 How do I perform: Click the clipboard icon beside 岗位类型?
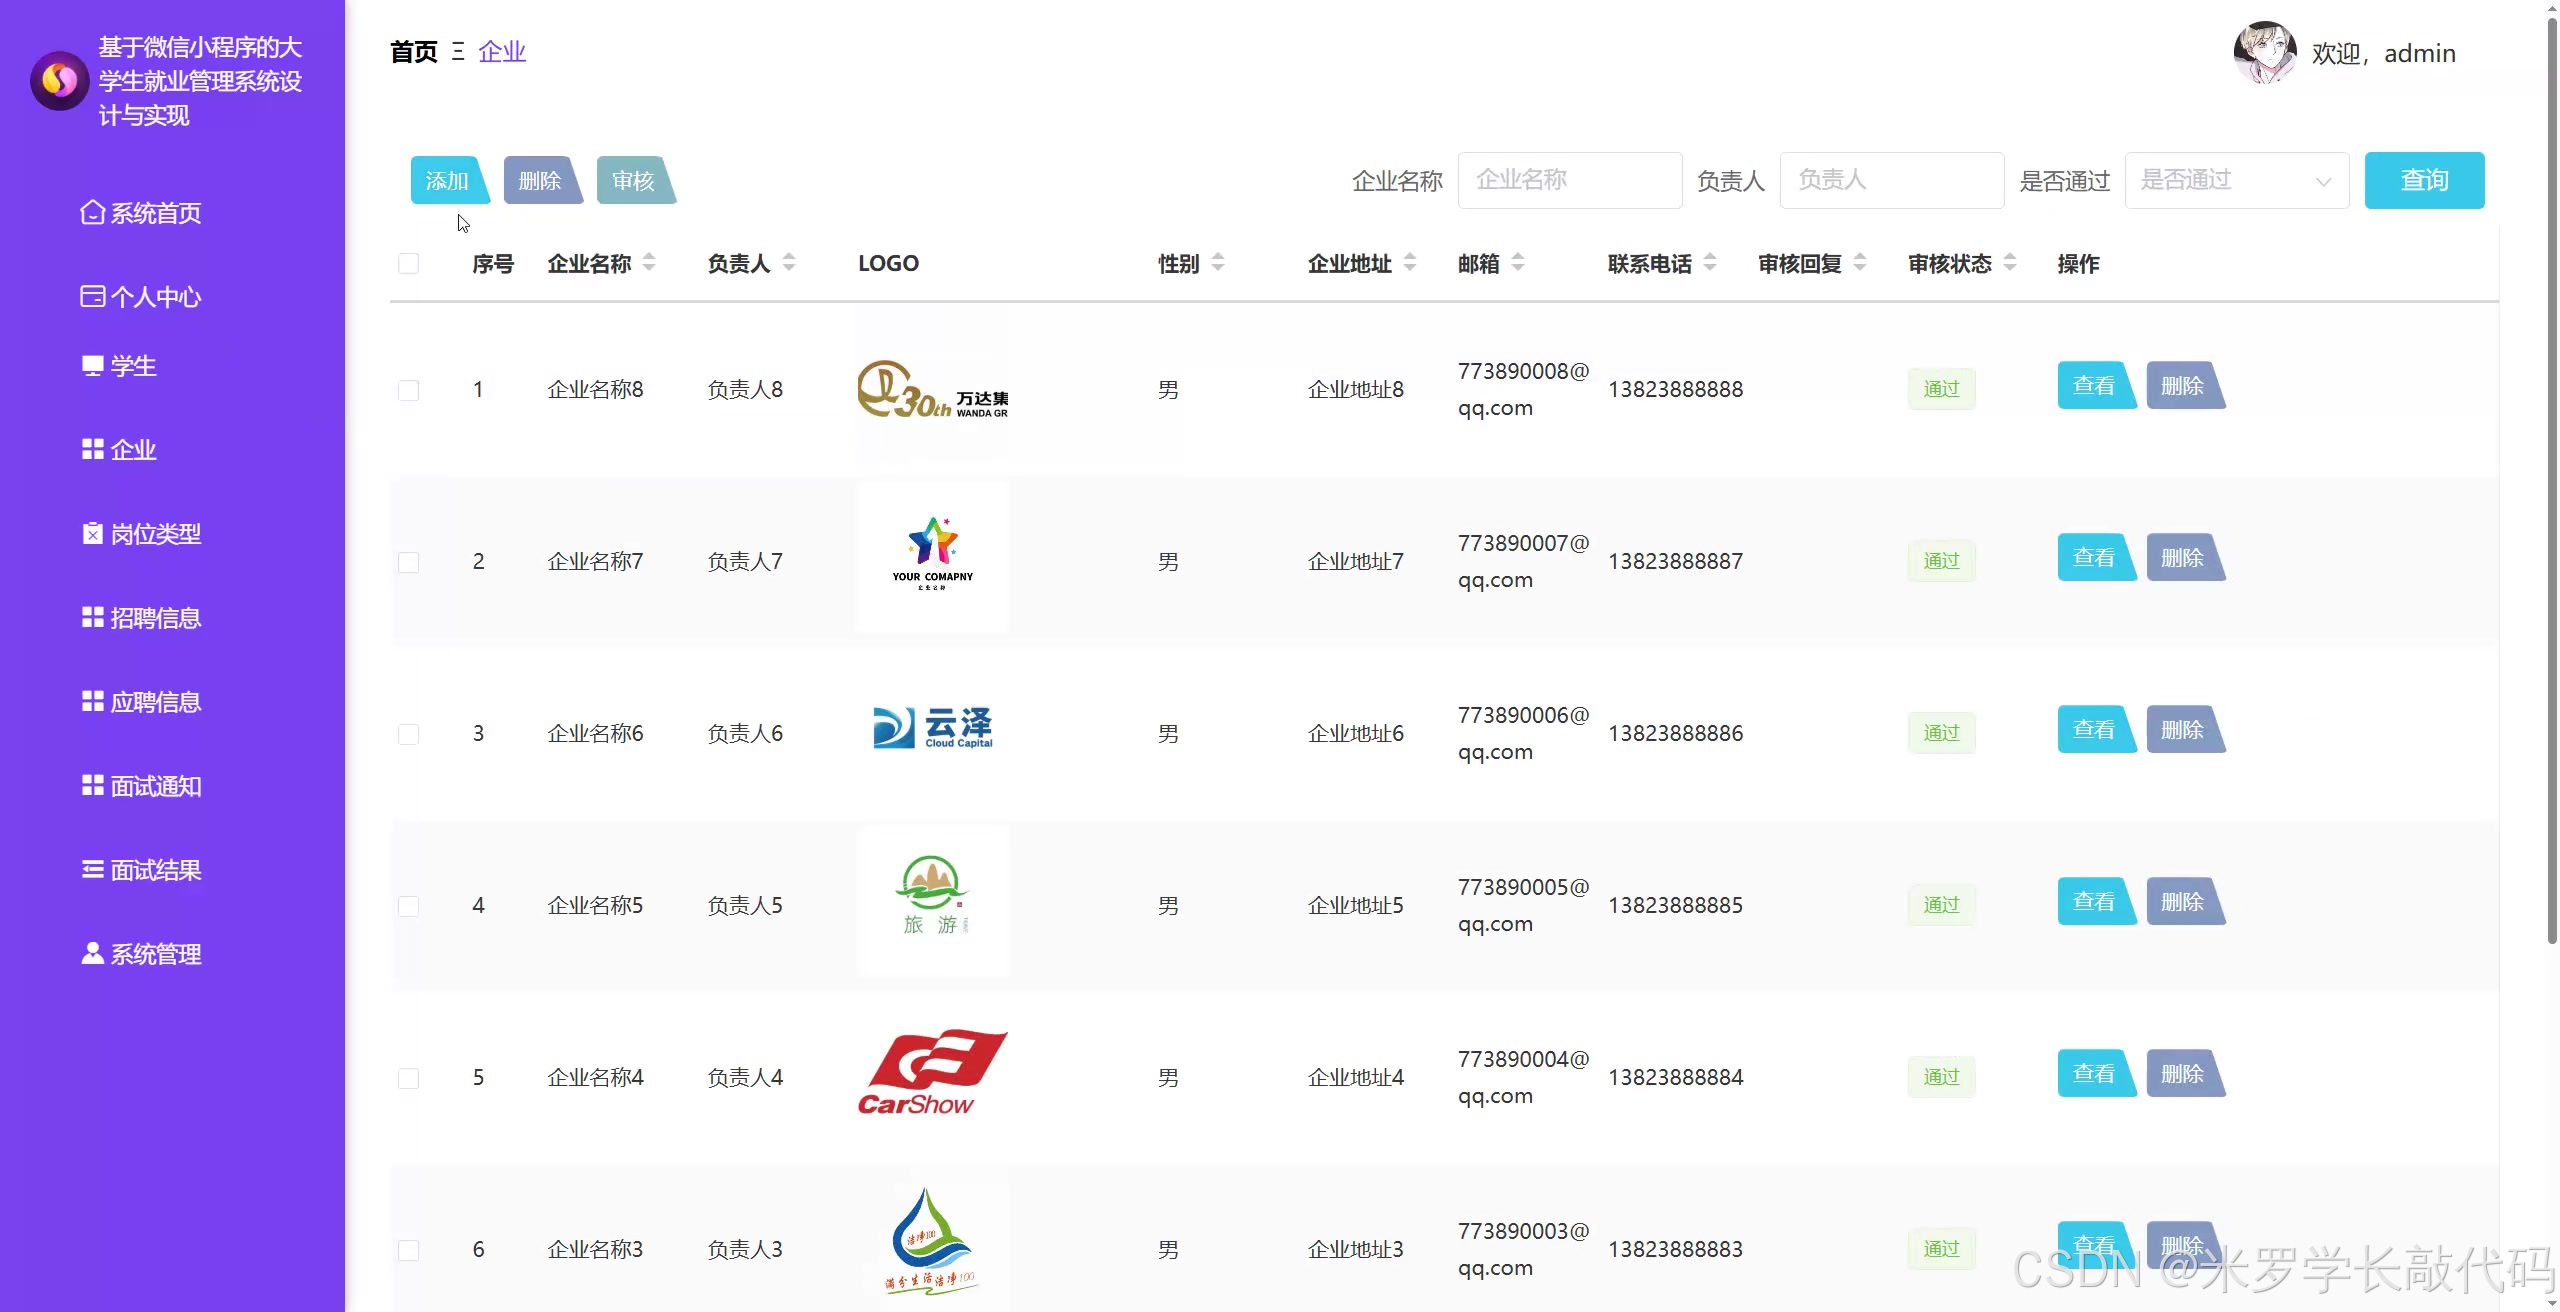point(92,534)
